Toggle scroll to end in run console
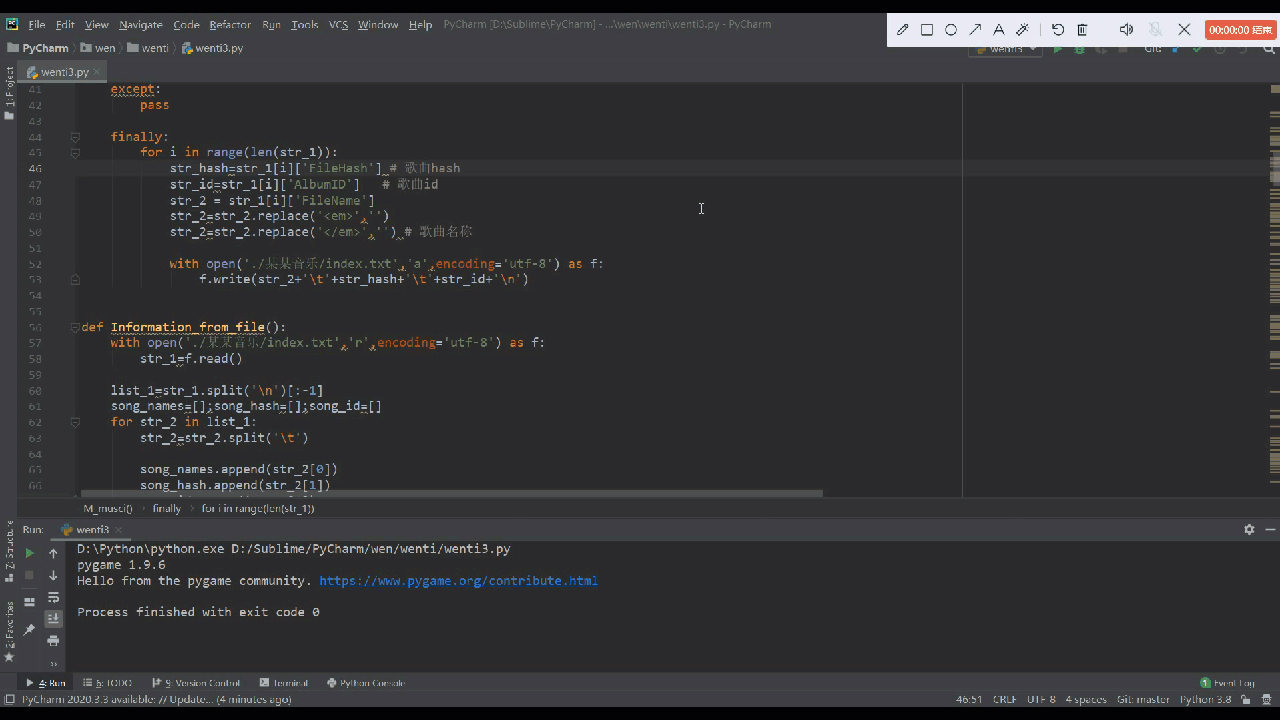 pyautogui.click(x=53, y=619)
